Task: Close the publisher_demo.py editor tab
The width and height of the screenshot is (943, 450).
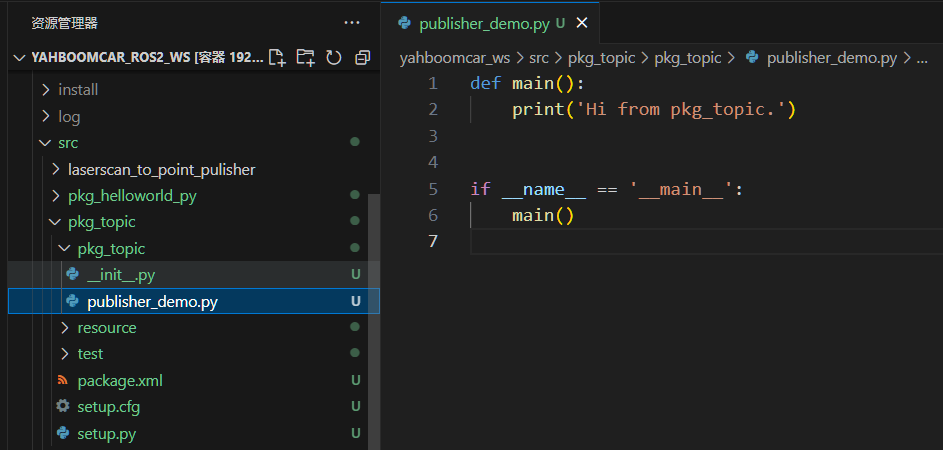Action: [582, 23]
